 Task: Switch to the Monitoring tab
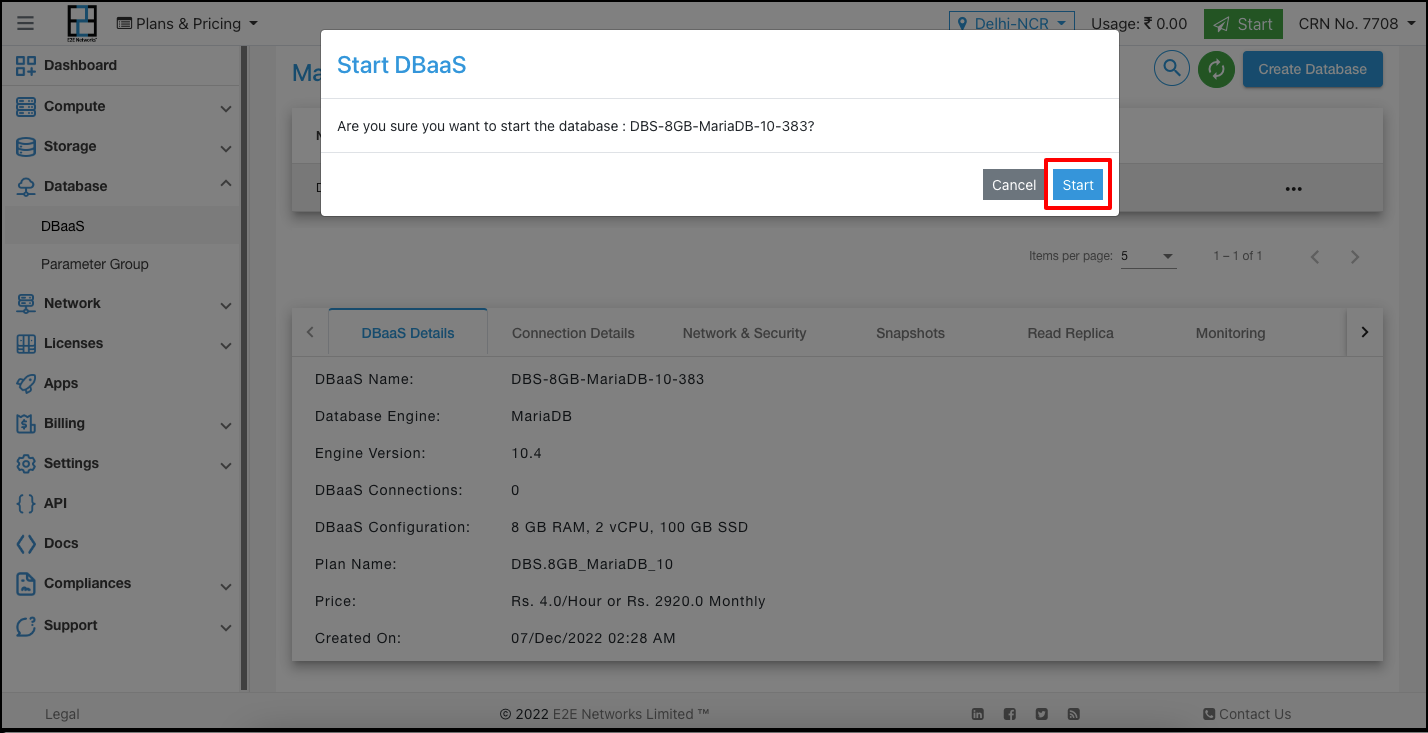[x=1230, y=333]
